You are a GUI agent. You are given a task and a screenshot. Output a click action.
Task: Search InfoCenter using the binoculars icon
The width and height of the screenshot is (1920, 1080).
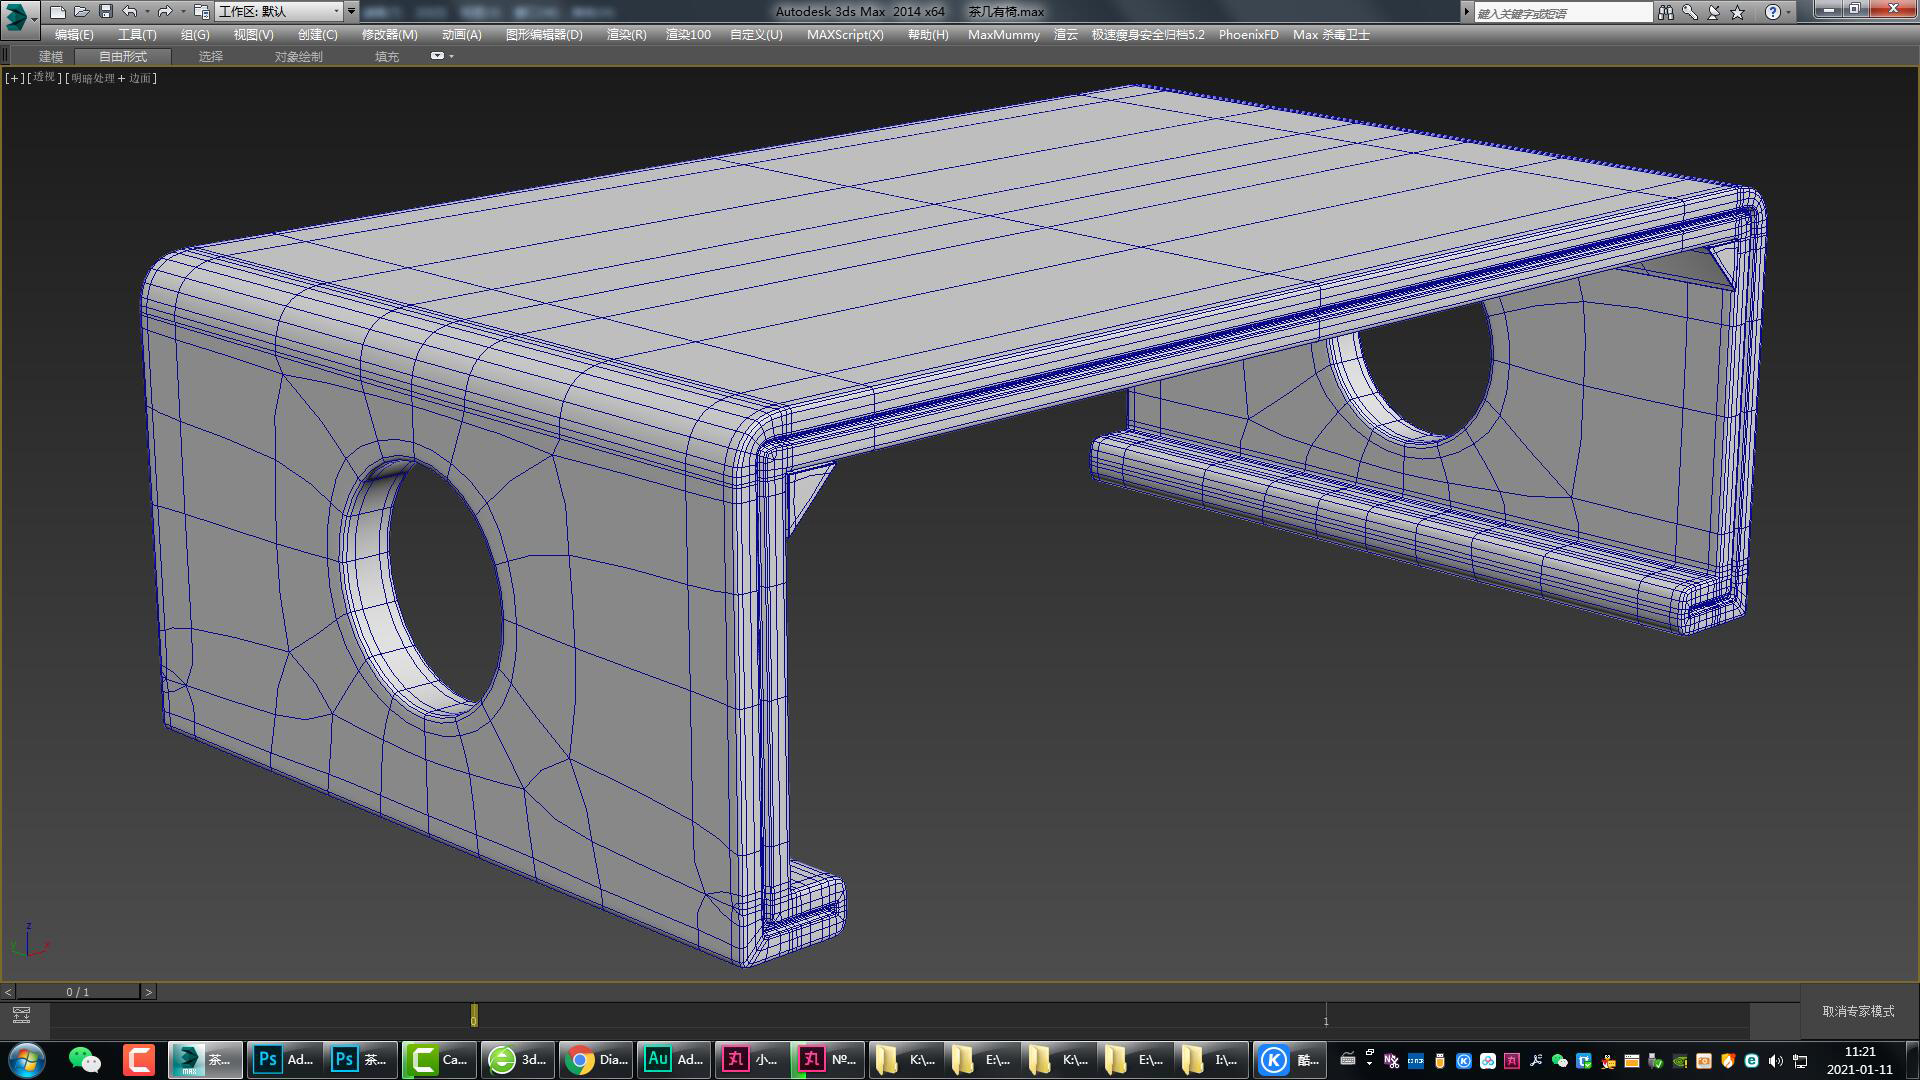[x=1666, y=12]
